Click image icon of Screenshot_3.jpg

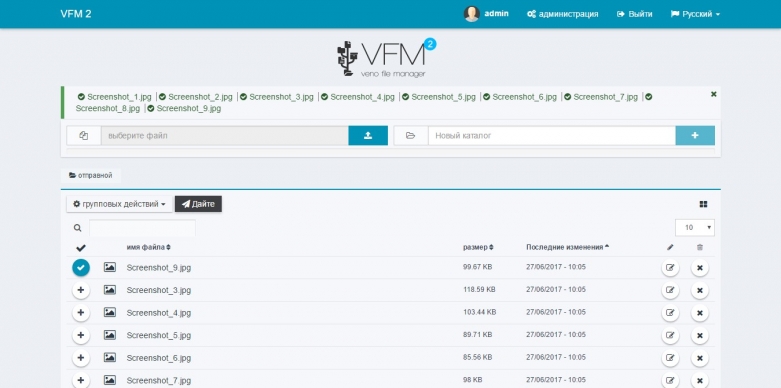tap(110, 290)
